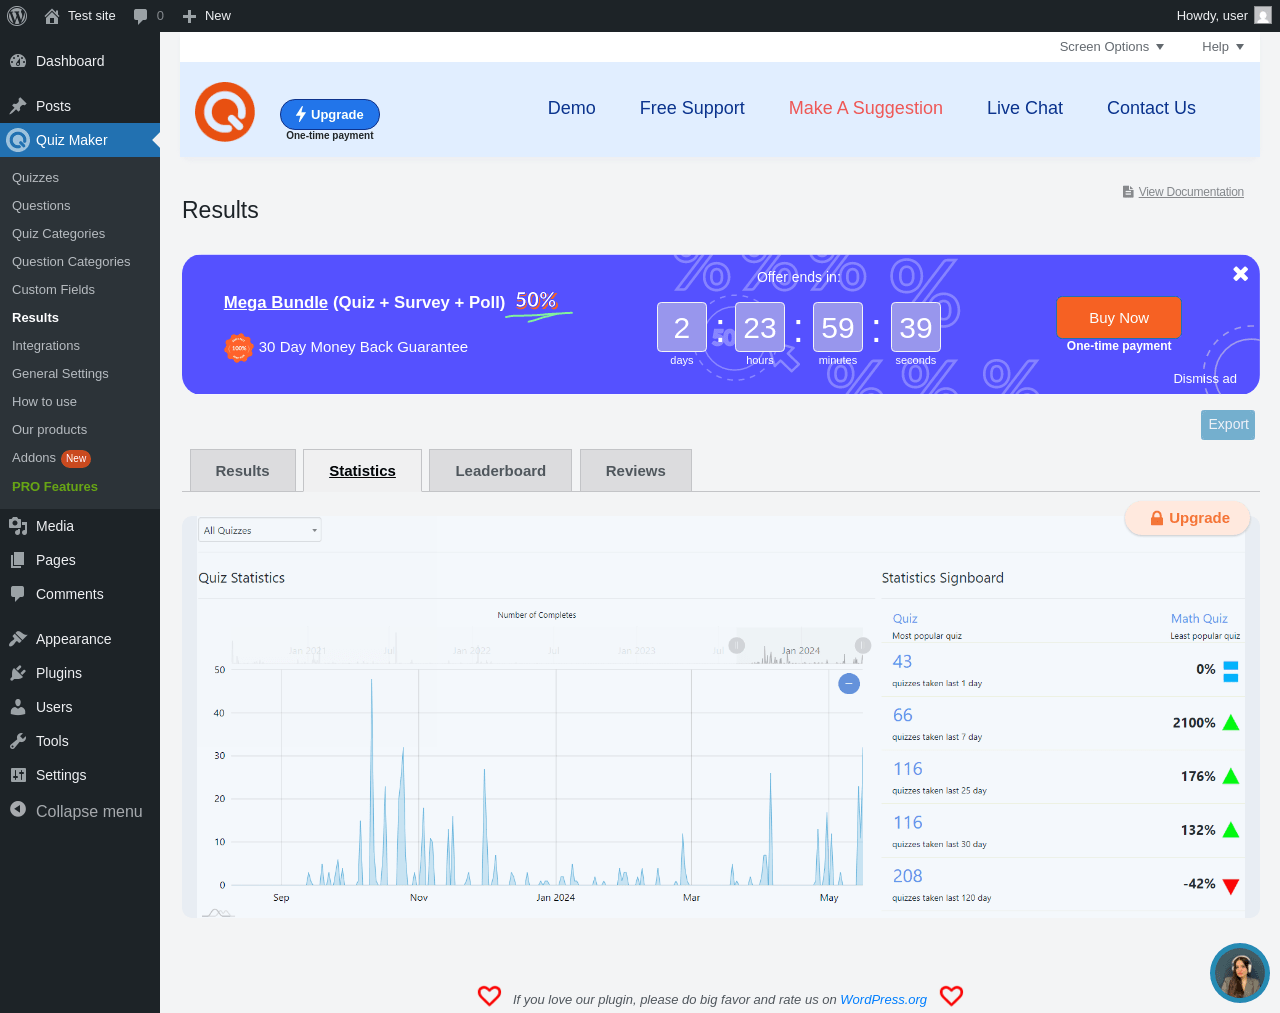
Task: Click the Quiz most popular link
Action: (905, 619)
